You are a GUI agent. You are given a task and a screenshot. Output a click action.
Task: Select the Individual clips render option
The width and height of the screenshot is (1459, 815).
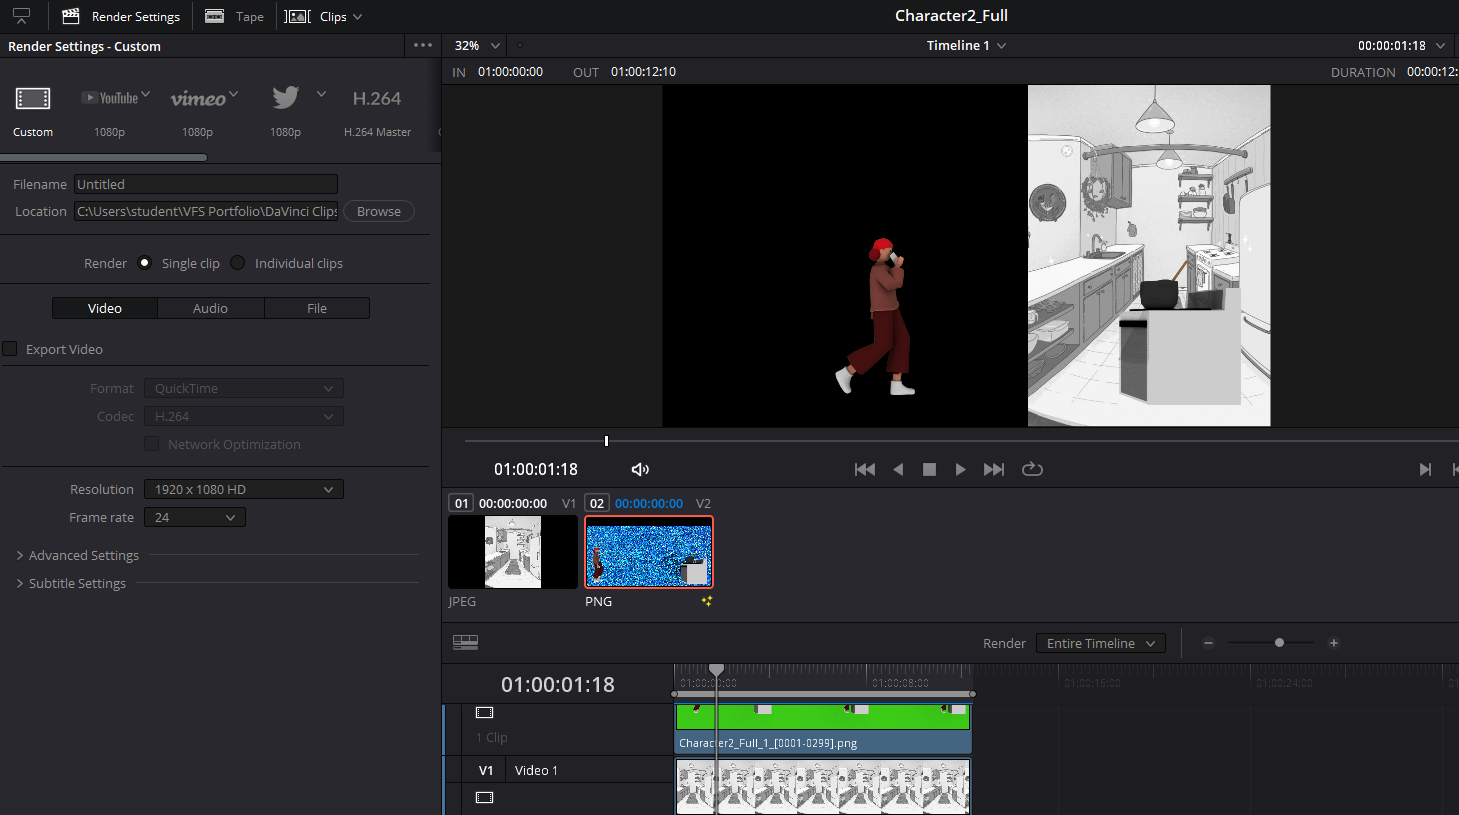pos(237,263)
